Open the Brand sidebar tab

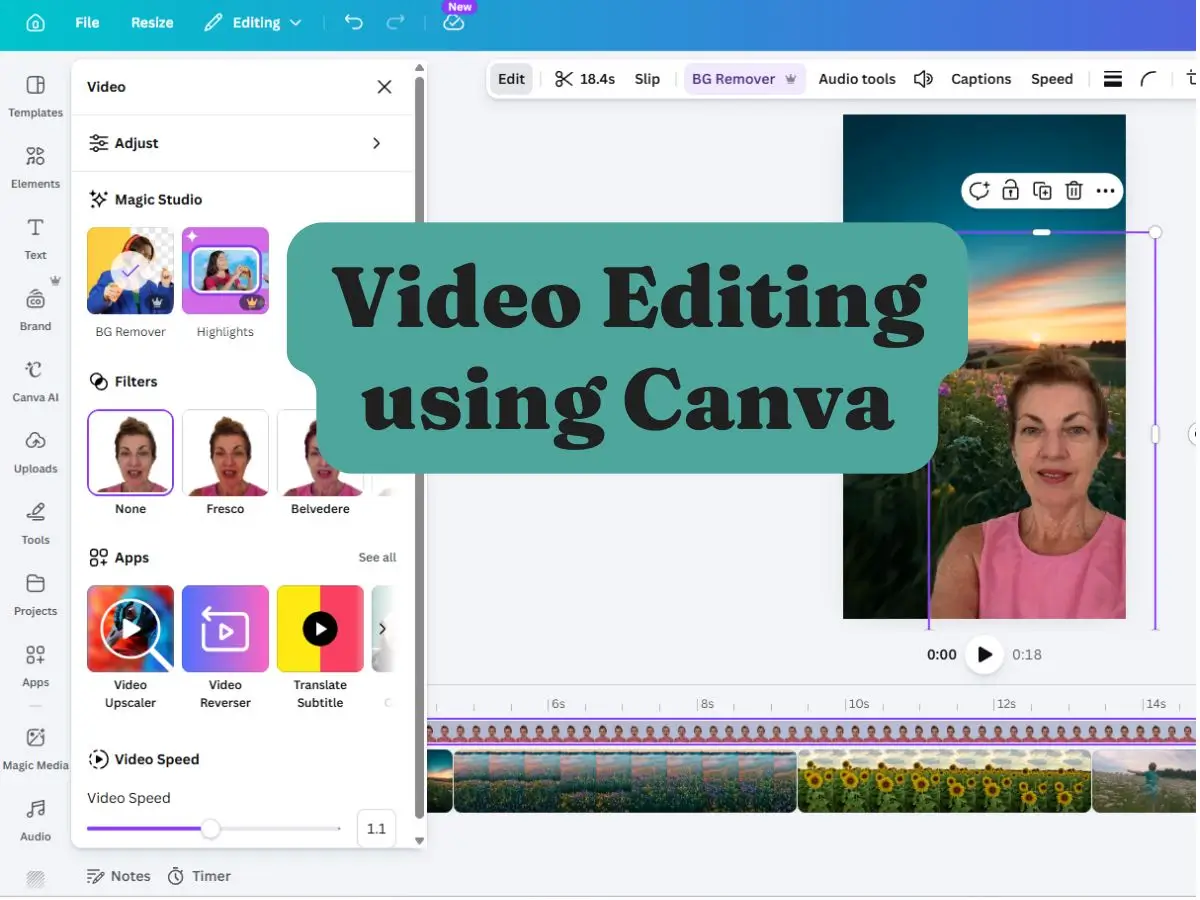(x=36, y=310)
